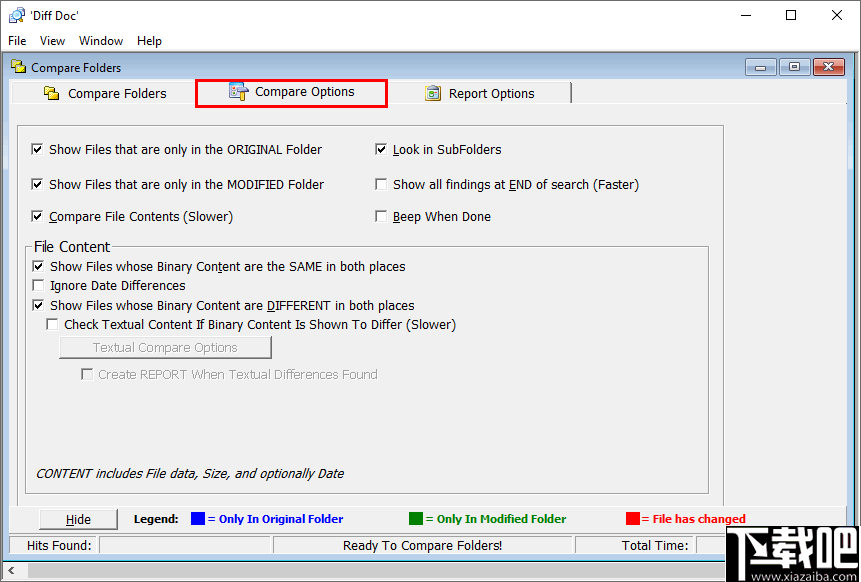Viewport: 861px width, 582px height.
Task: Close the inner Compare Folders window
Action: pyautogui.click(x=829, y=67)
